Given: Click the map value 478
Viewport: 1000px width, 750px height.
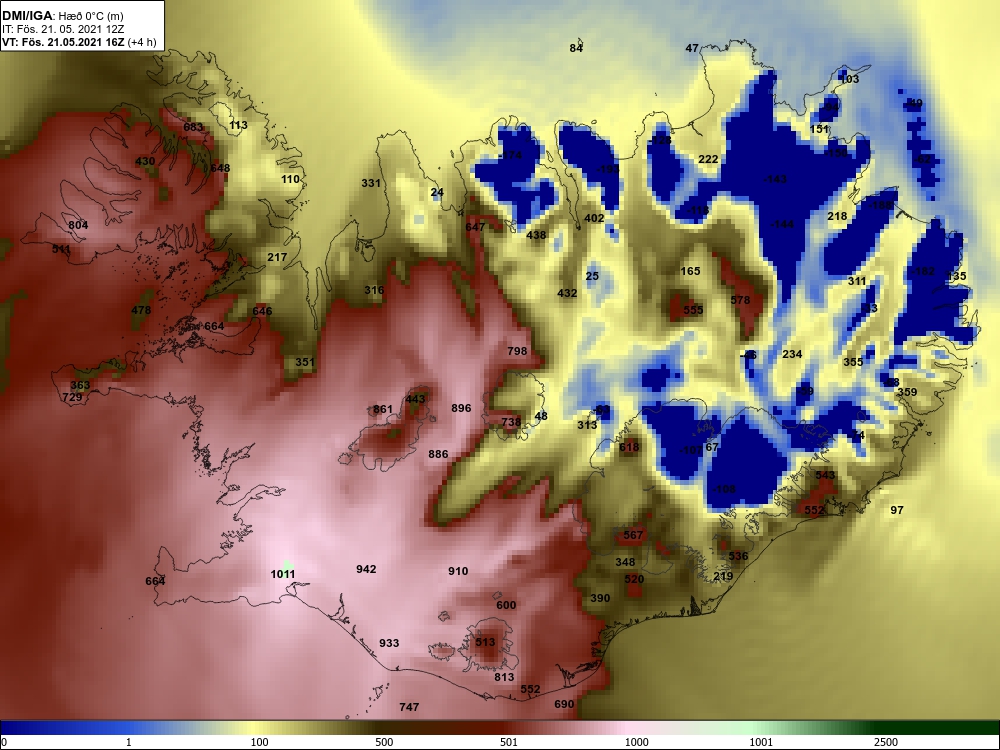Looking at the screenshot, I should click(141, 310).
